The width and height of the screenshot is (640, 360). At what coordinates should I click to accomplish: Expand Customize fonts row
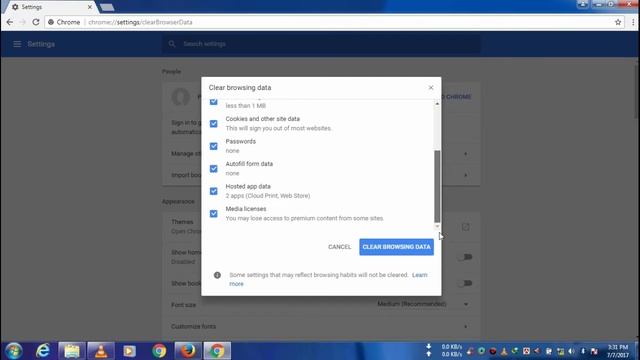[320, 327]
